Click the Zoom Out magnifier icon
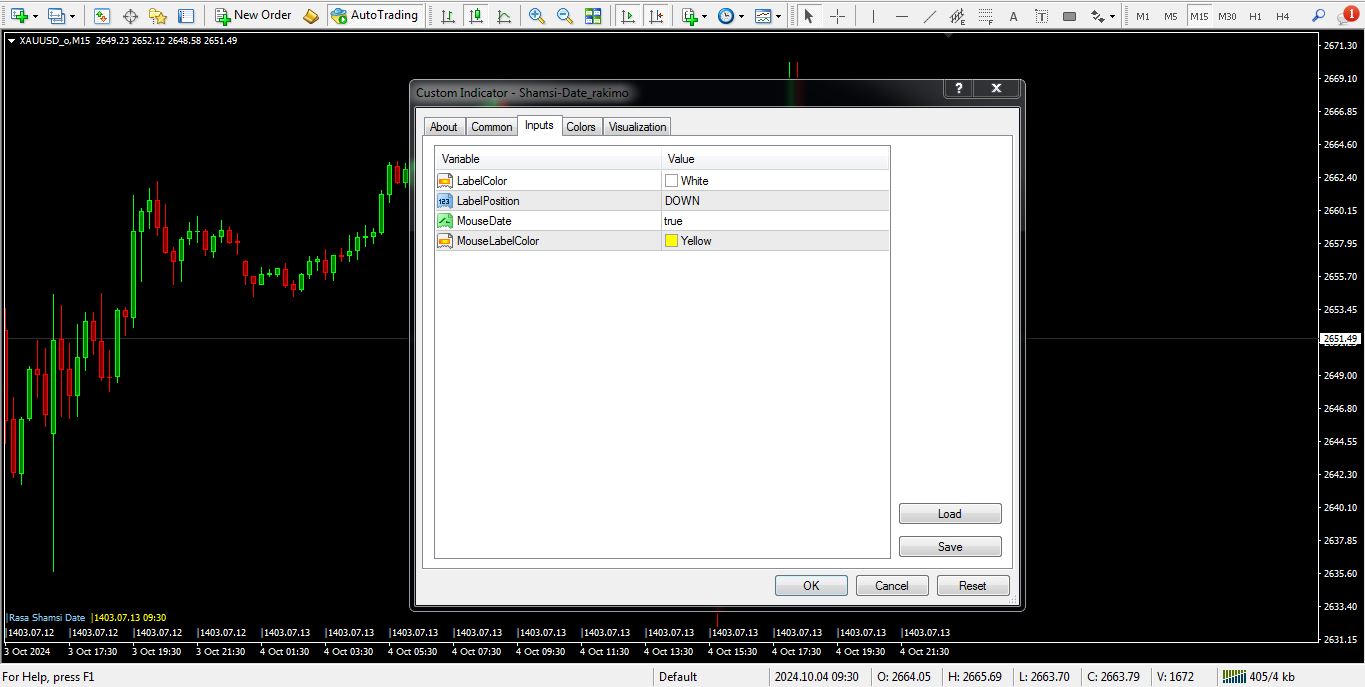 coord(565,16)
